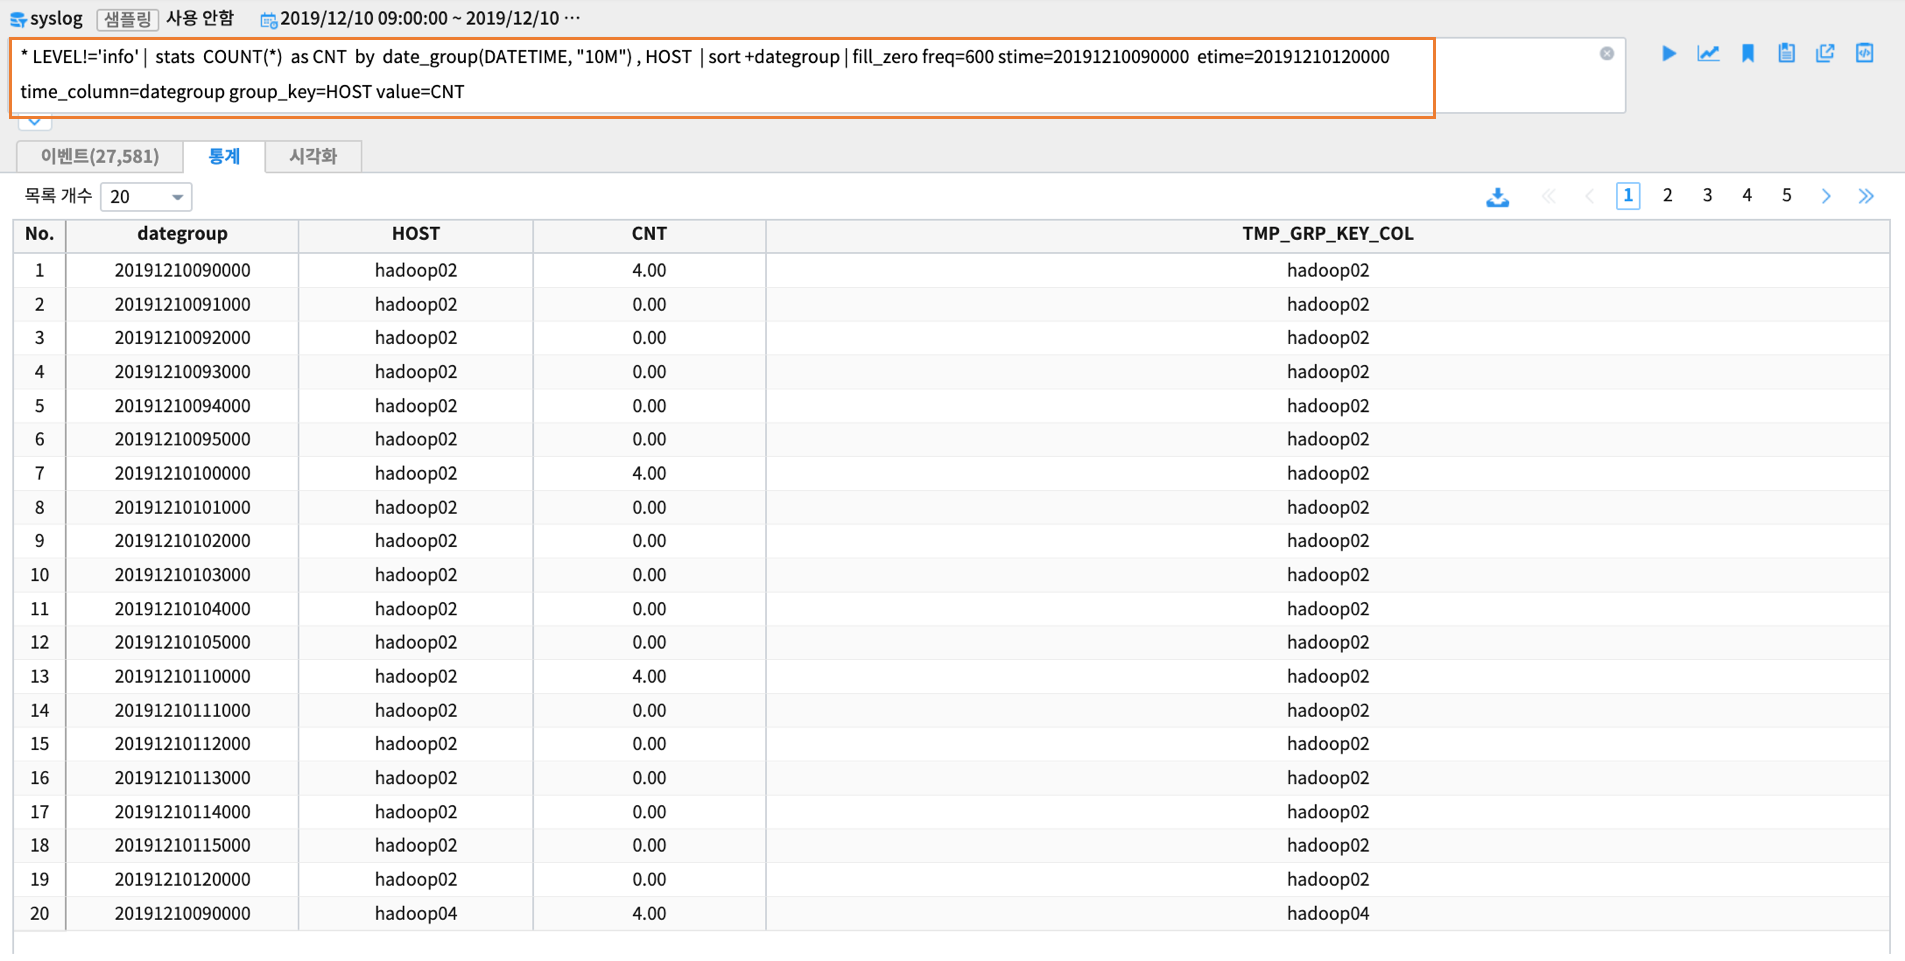Click the TMP_GRP_KEY_COL column header

pos(1328,234)
